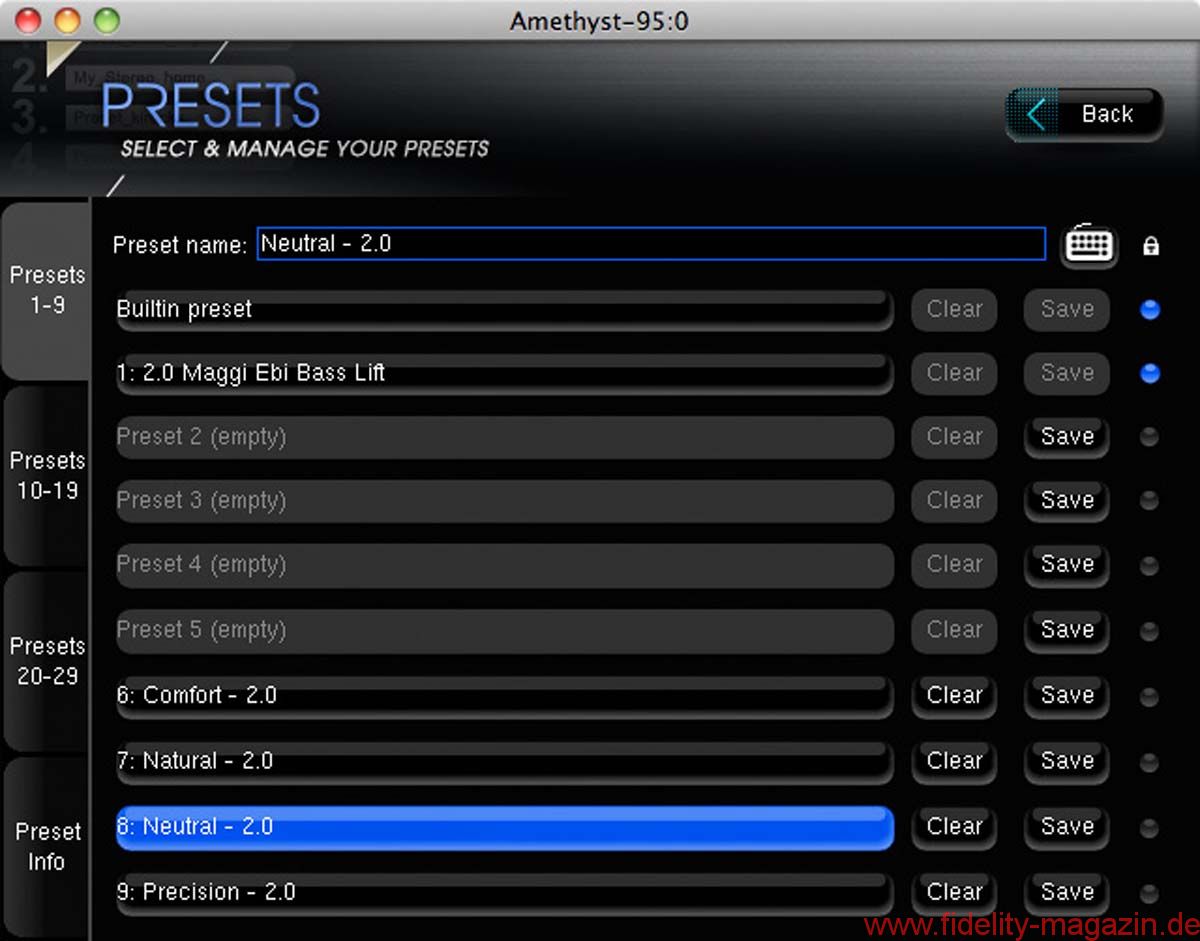This screenshot has width=1200, height=941.
Task: Click the padlock icon beside preset name
Action: tap(1151, 245)
